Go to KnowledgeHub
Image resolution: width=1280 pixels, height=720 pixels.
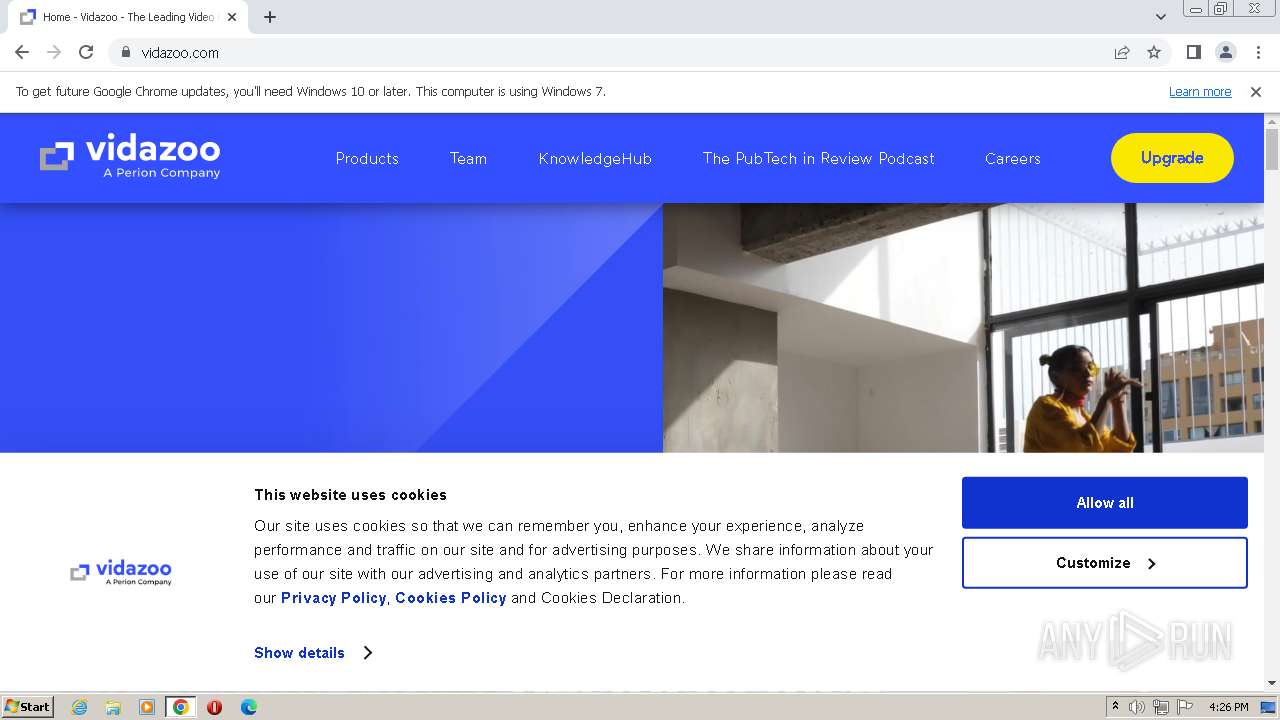pos(595,158)
